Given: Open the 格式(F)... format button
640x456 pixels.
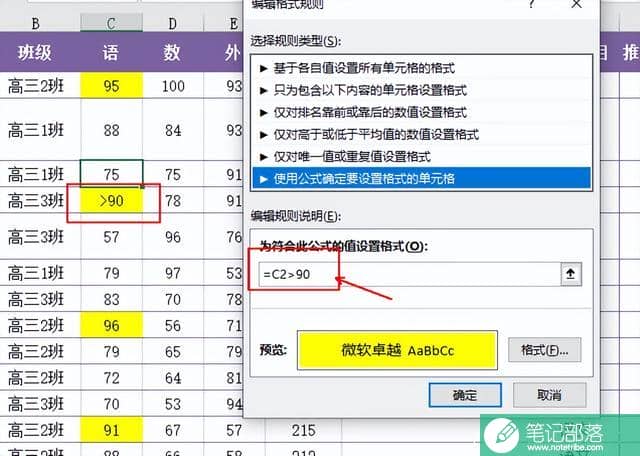Looking at the screenshot, I should coord(544,350).
